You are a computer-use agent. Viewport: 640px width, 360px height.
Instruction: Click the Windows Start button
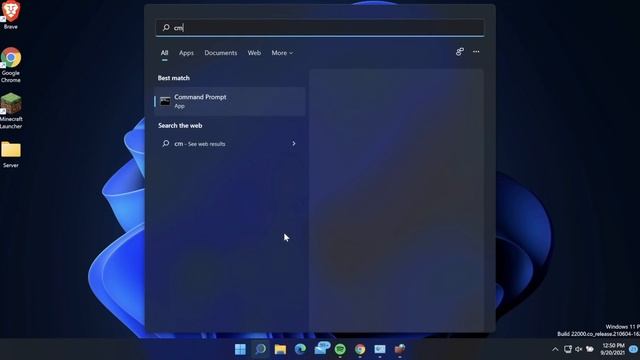coord(240,349)
